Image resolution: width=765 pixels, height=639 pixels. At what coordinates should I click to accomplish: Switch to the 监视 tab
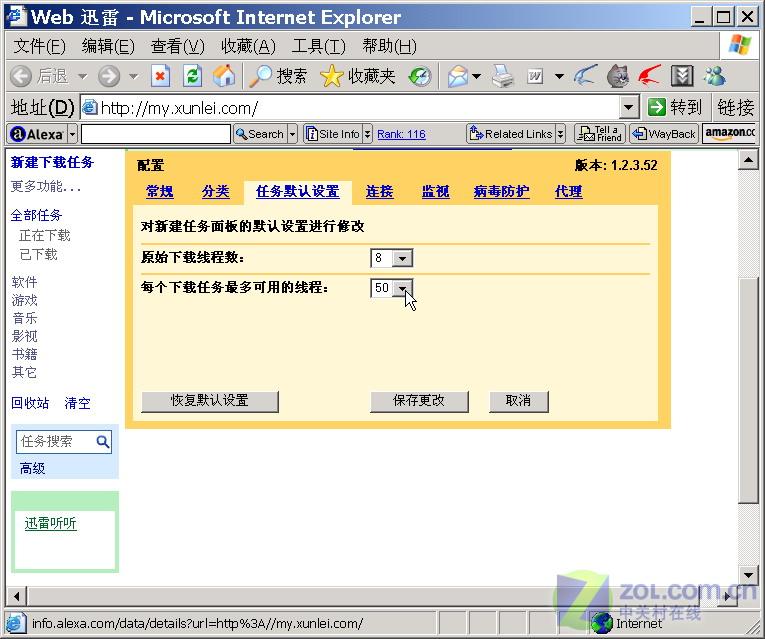[435, 192]
